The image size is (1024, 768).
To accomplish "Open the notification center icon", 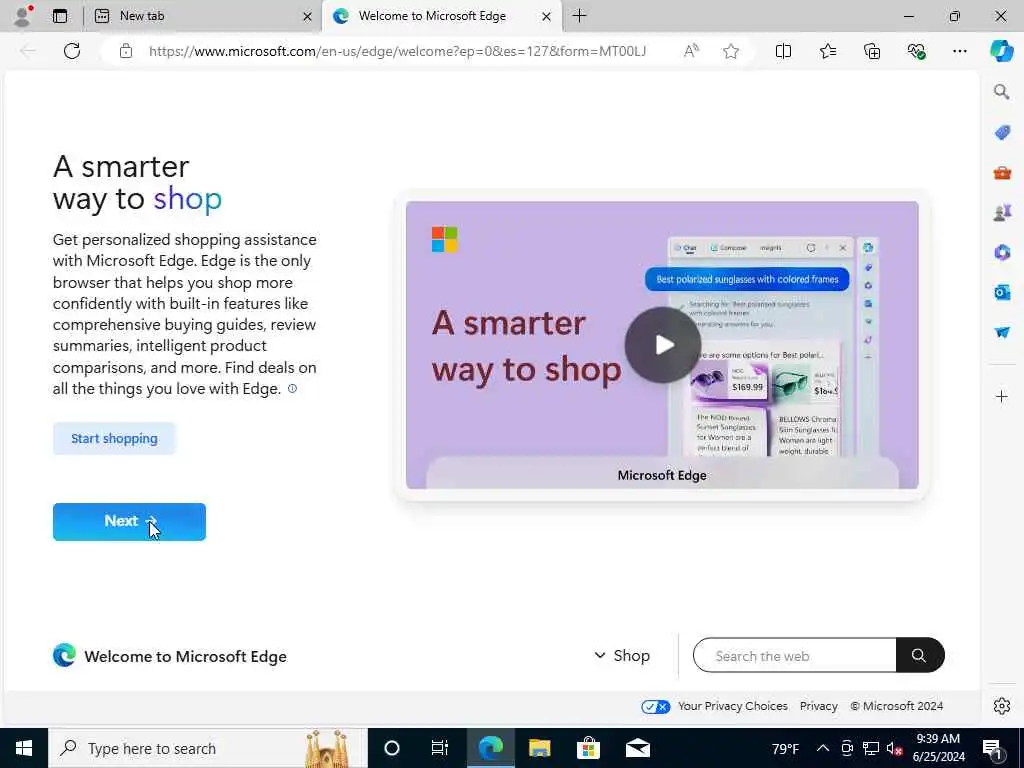I will (x=992, y=748).
